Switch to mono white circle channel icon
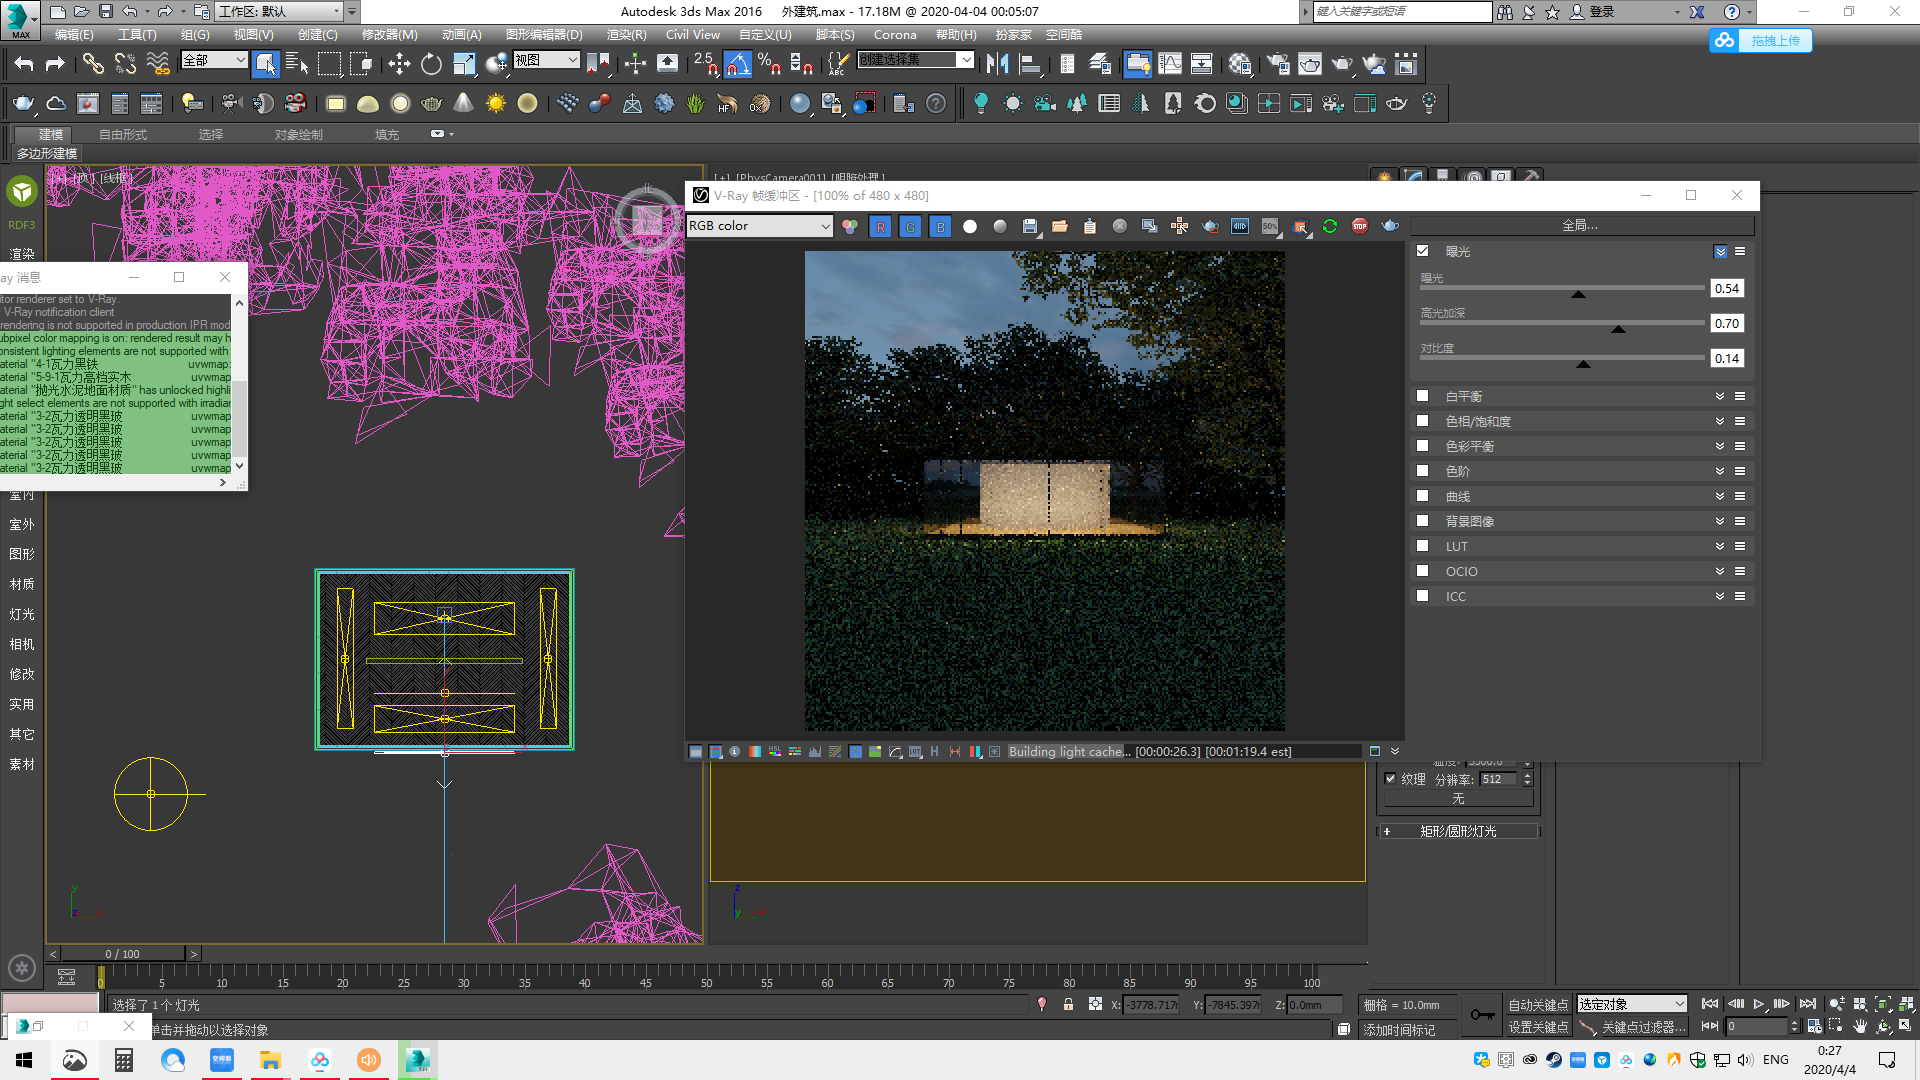Screen dimensions: 1920x1080 click(970, 226)
